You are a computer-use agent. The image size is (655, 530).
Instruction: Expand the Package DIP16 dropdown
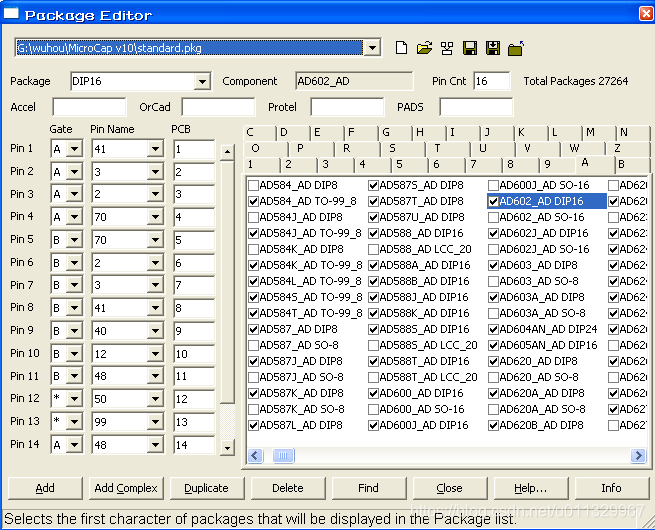tap(202, 81)
